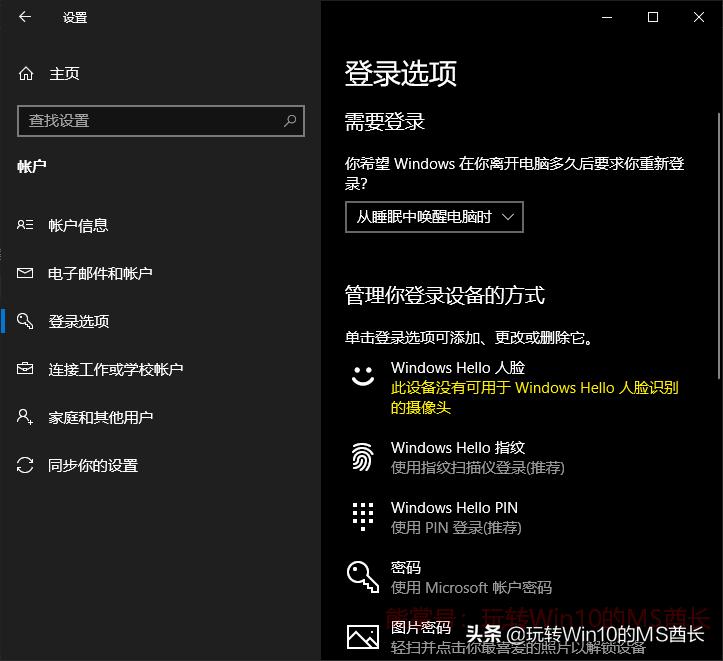Image resolution: width=723 pixels, height=661 pixels.
Task: Select 主页 in the sidebar
Action: tap(65, 73)
